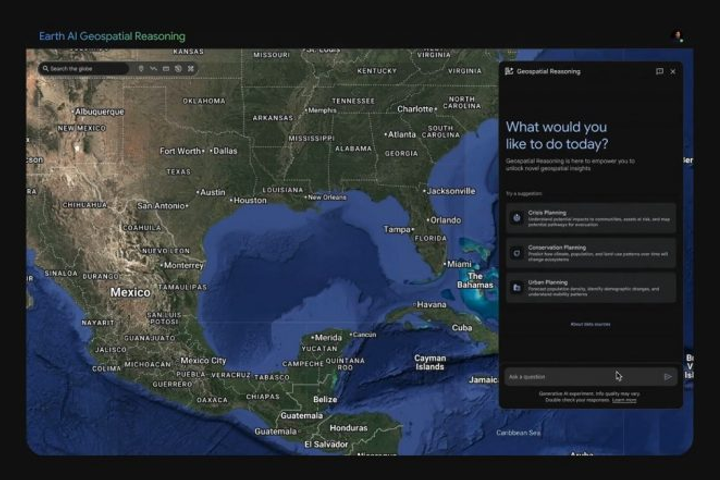Click the Search the globe field

tap(84, 68)
